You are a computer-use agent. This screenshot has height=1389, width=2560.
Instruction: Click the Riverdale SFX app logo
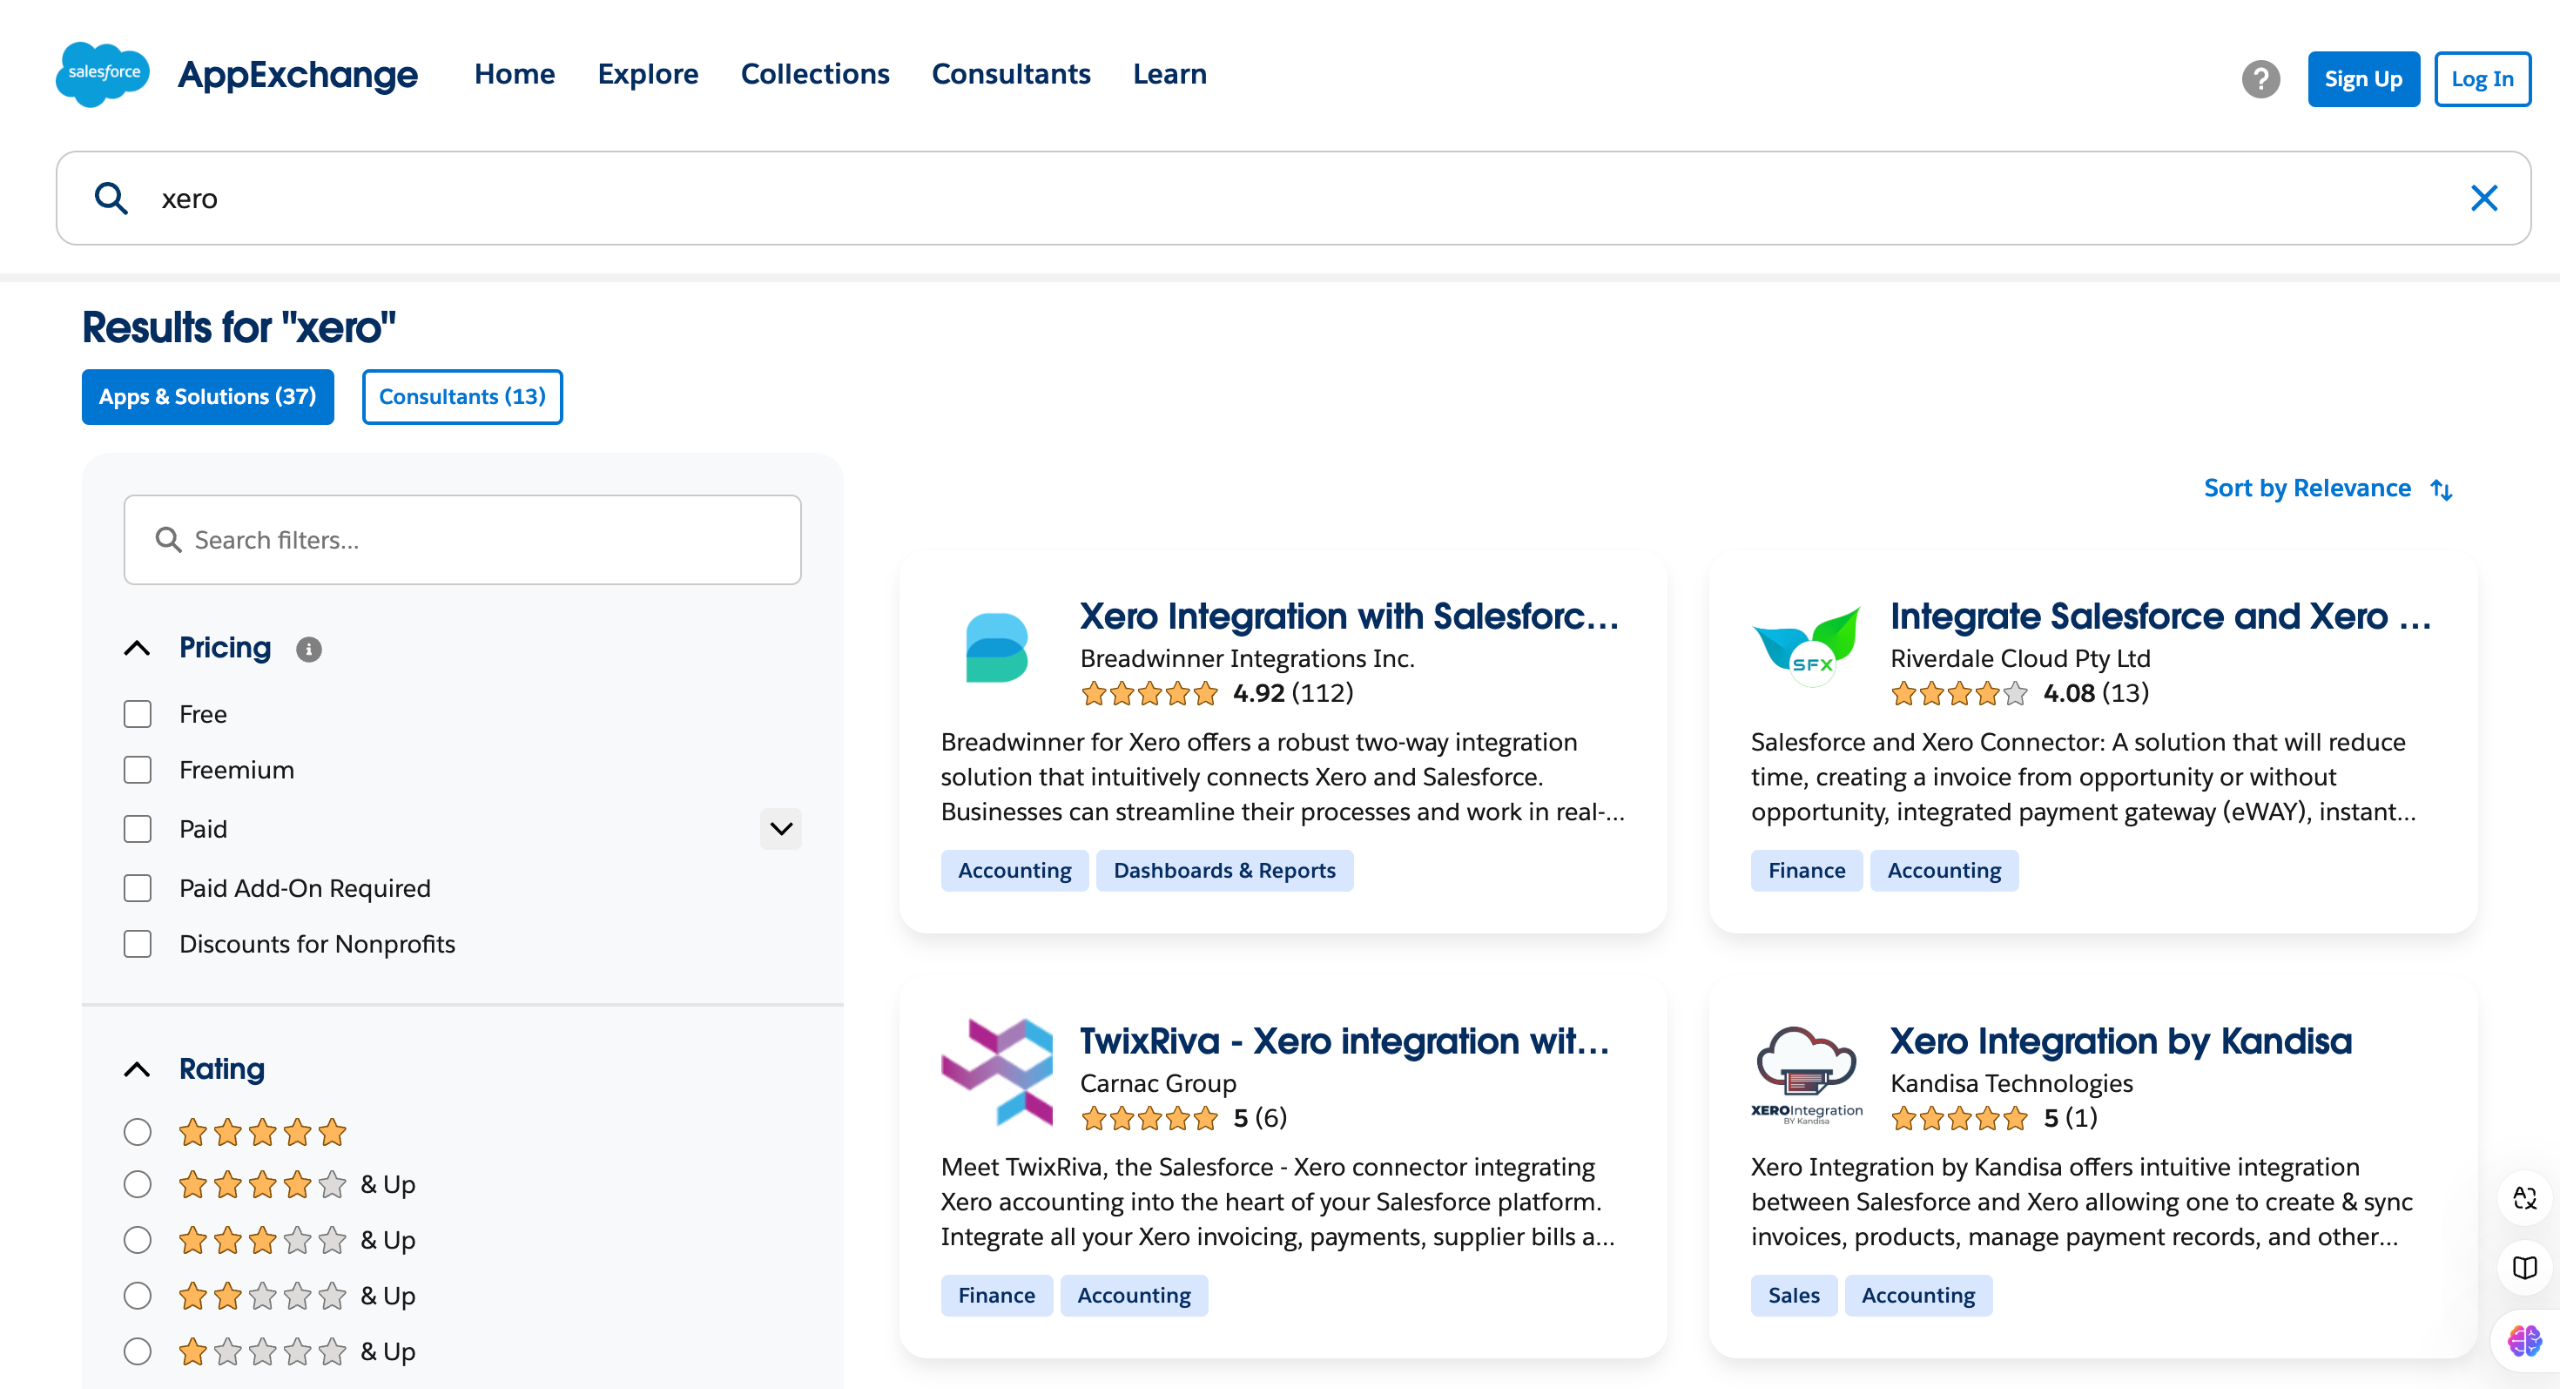pyautogui.click(x=1806, y=648)
